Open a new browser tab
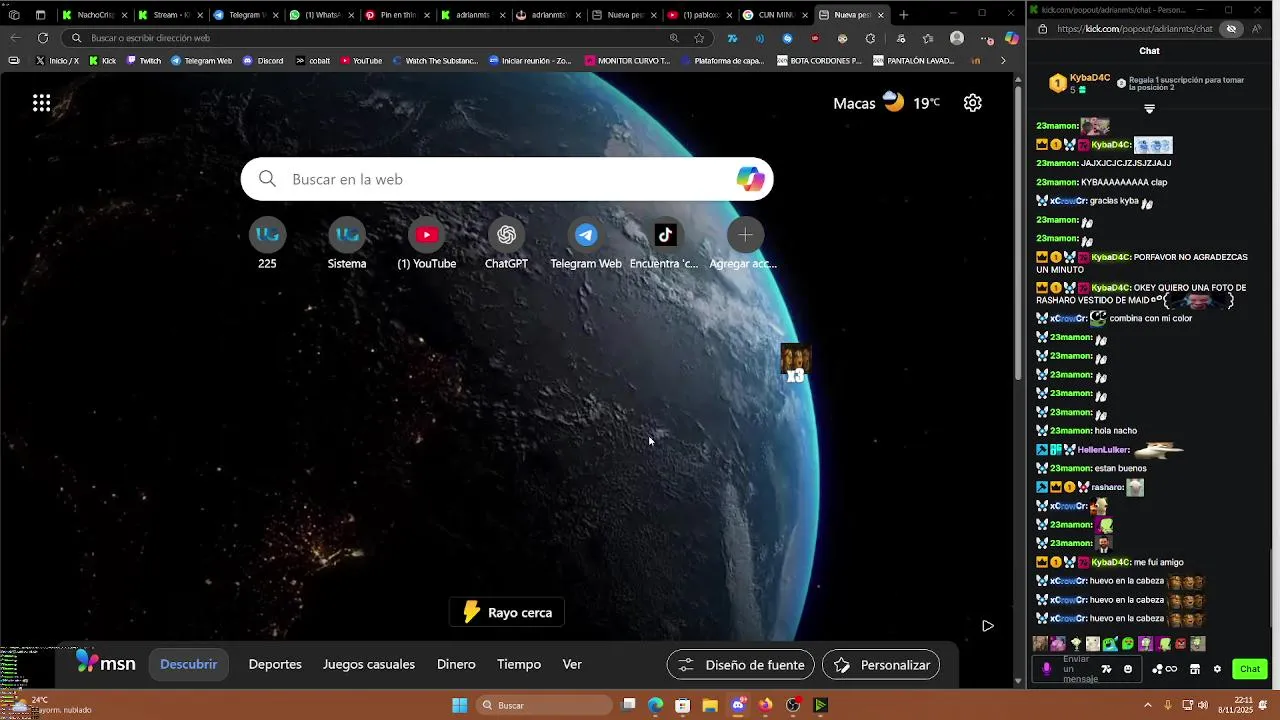The width and height of the screenshot is (1280, 720). pos(904,15)
